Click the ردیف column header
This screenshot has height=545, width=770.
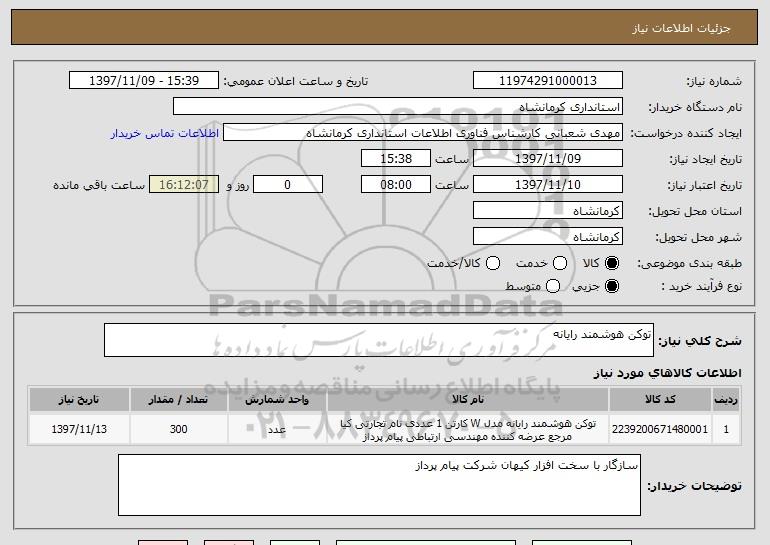point(726,399)
